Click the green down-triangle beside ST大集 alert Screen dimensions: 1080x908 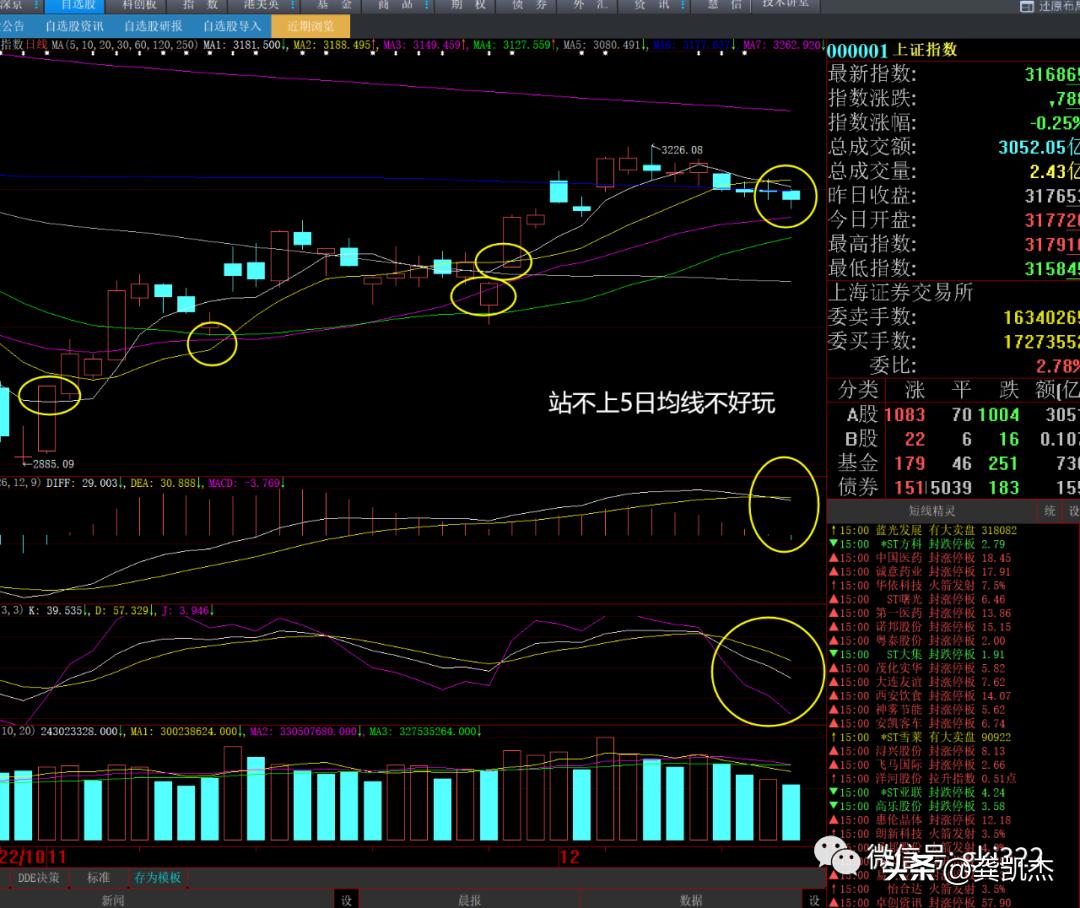tap(833, 655)
